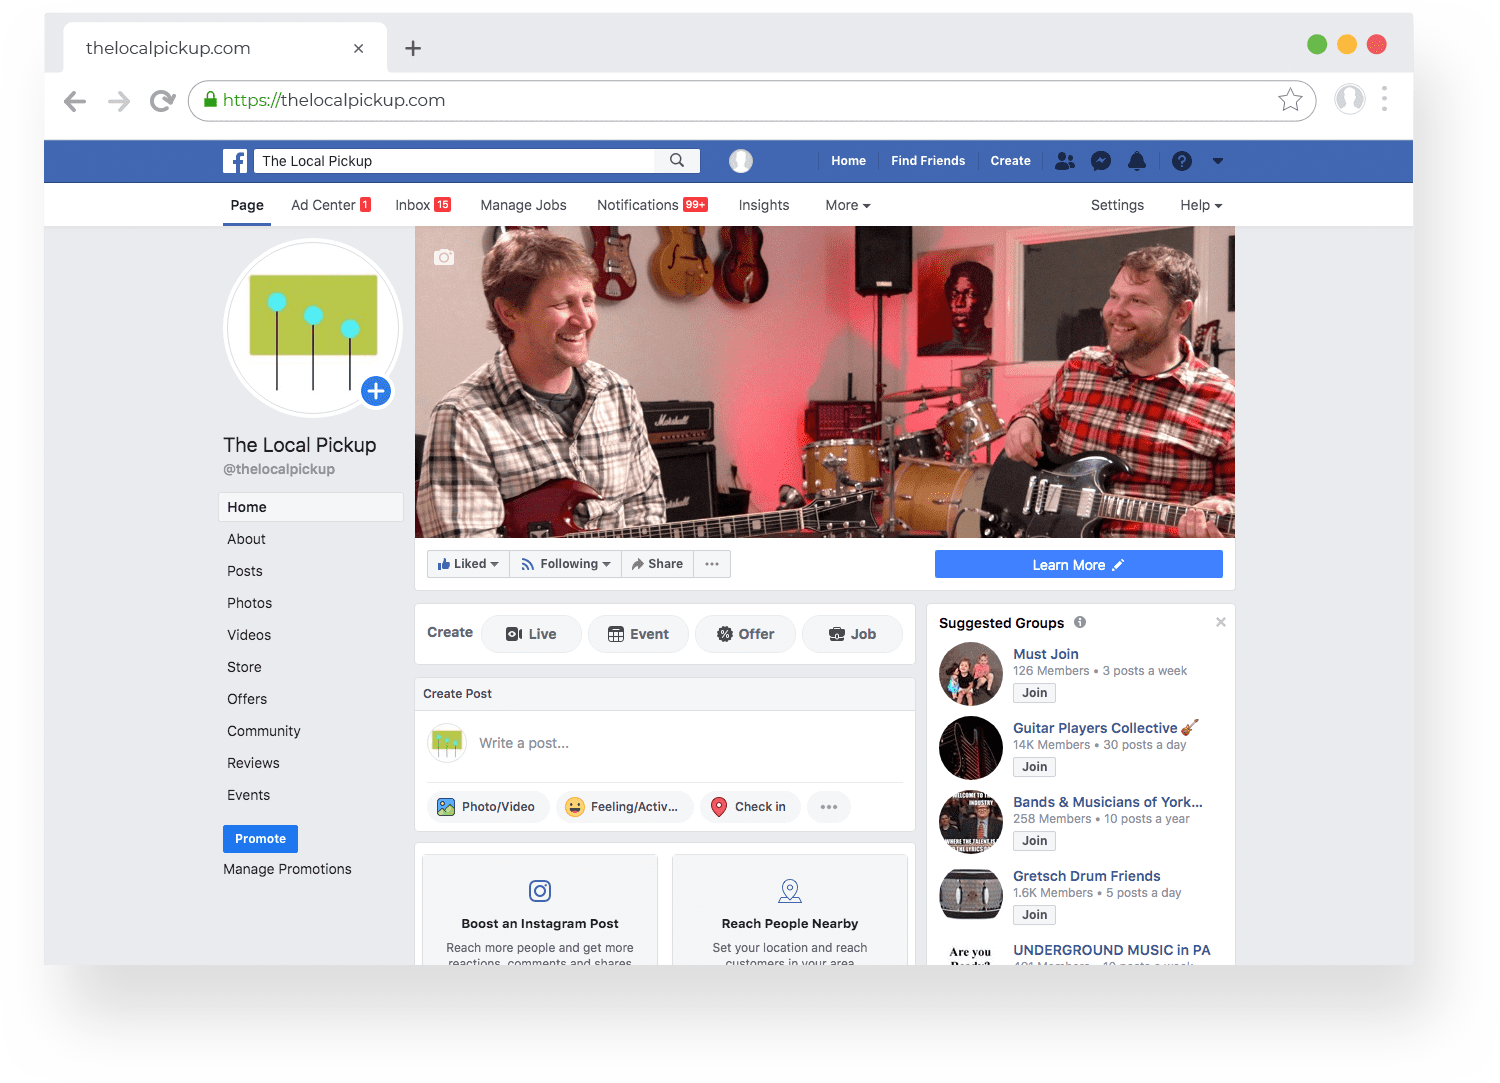This screenshot has height=1083, width=1500.
Task: Open a new browser tab
Action: (413, 48)
